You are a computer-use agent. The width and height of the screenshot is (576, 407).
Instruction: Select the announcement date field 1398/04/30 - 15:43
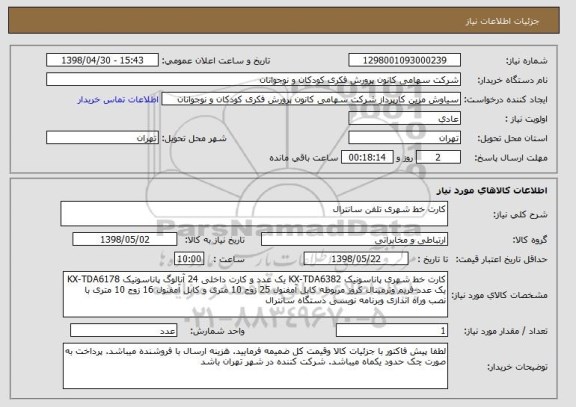click(x=102, y=60)
